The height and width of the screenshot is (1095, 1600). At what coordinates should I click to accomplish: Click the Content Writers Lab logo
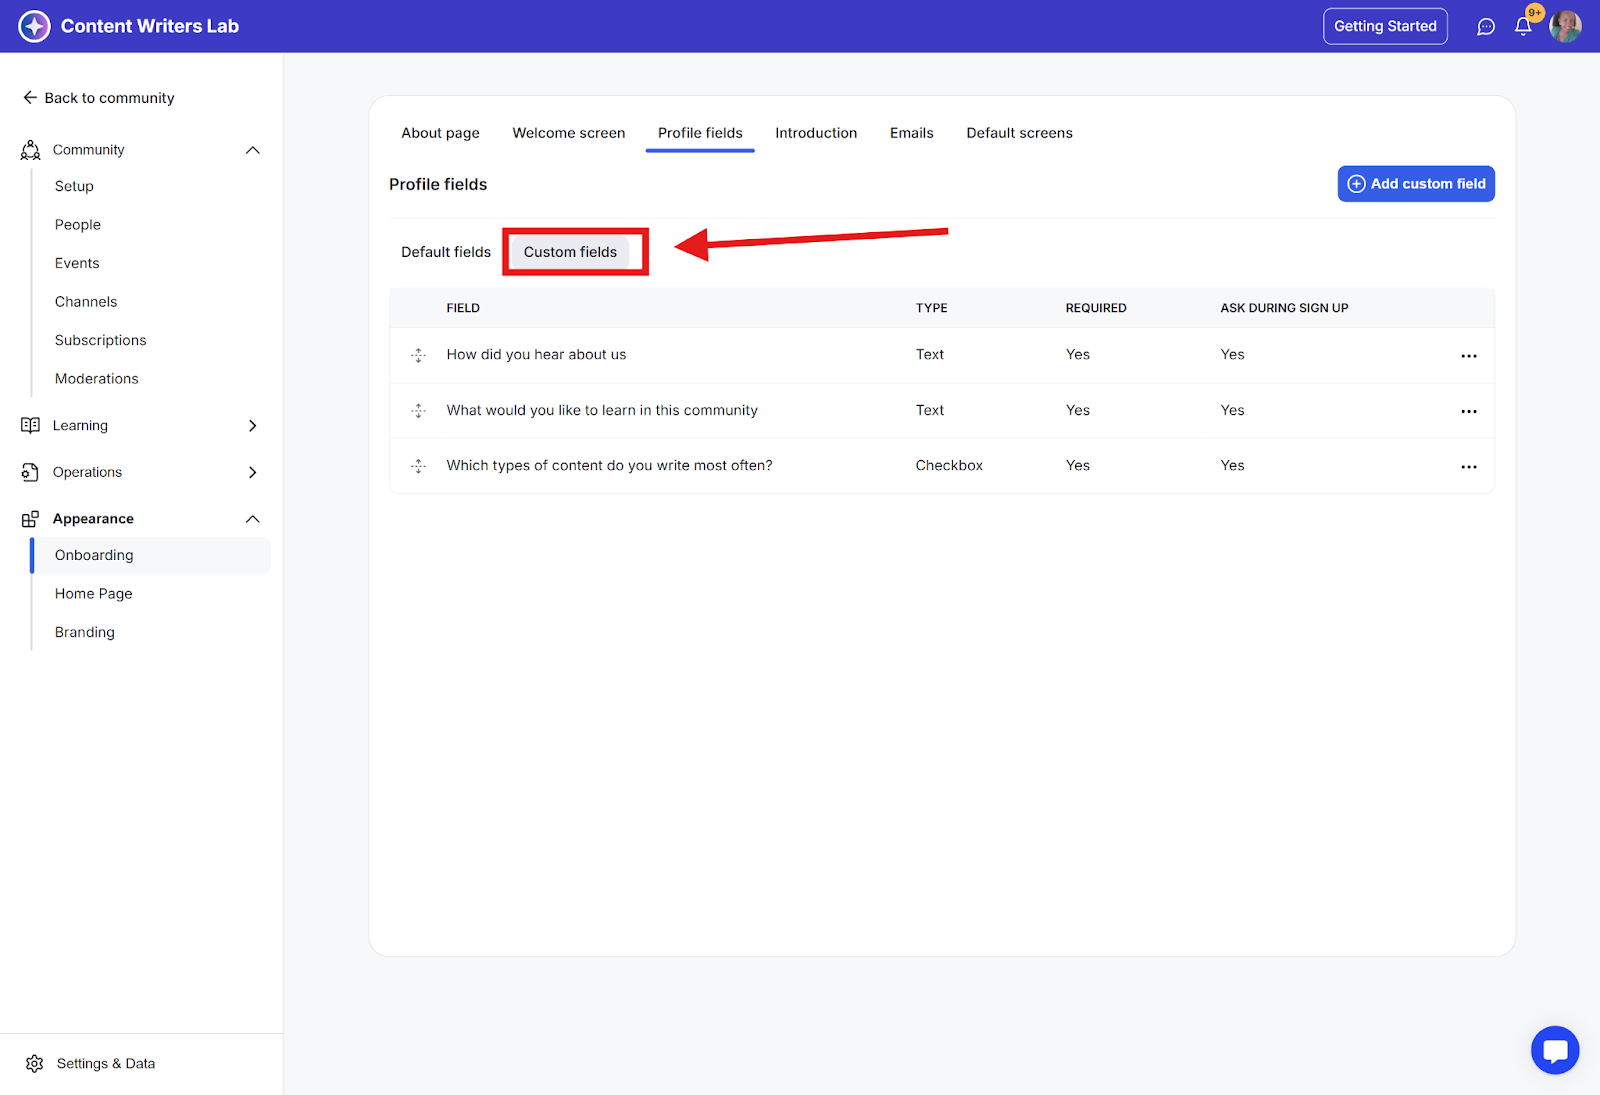[x=35, y=26]
